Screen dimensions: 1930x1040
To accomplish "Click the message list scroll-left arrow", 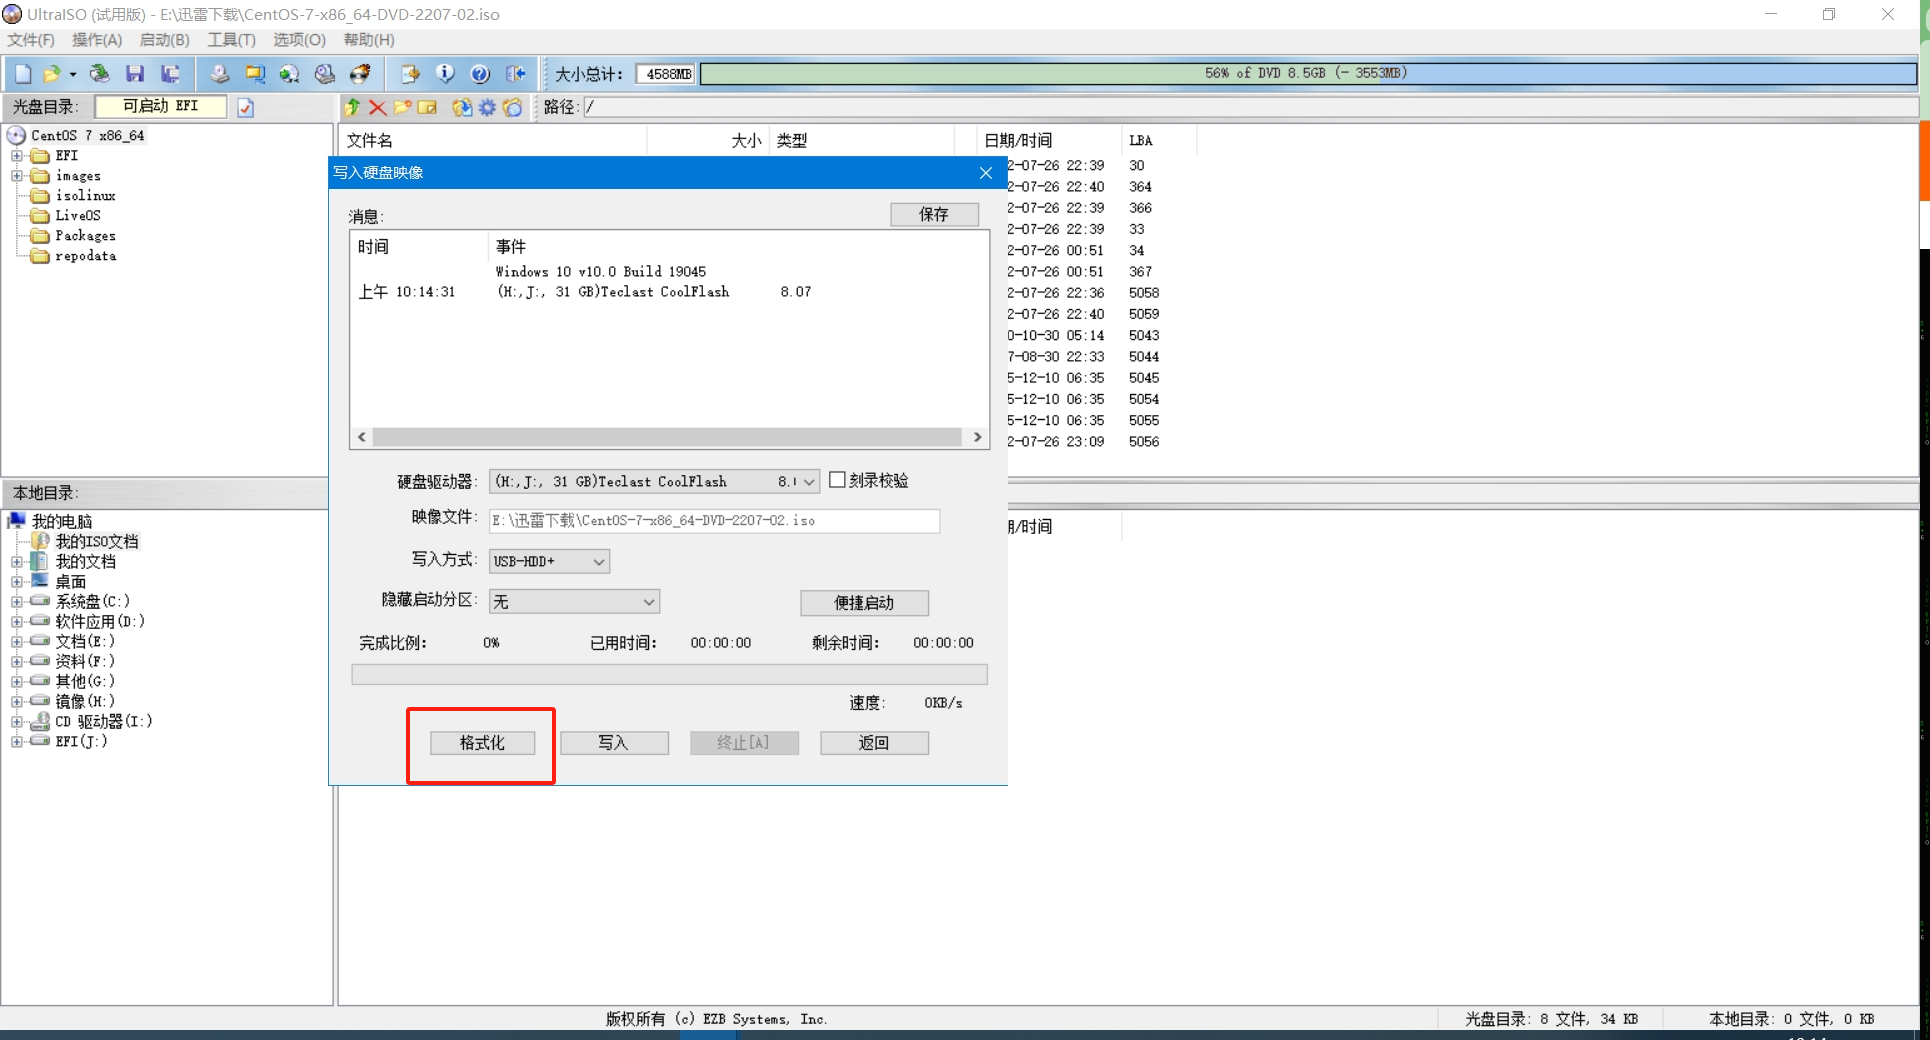I will pyautogui.click(x=362, y=437).
